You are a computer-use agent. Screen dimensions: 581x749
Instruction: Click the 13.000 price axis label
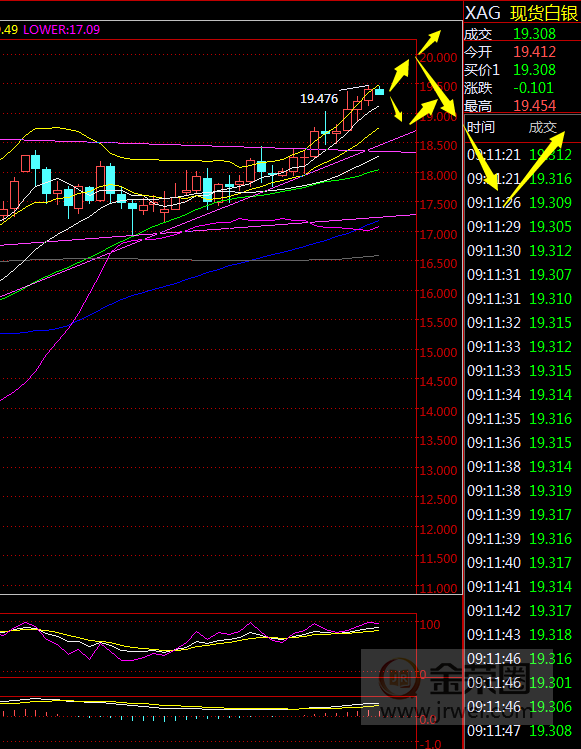(438, 471)
